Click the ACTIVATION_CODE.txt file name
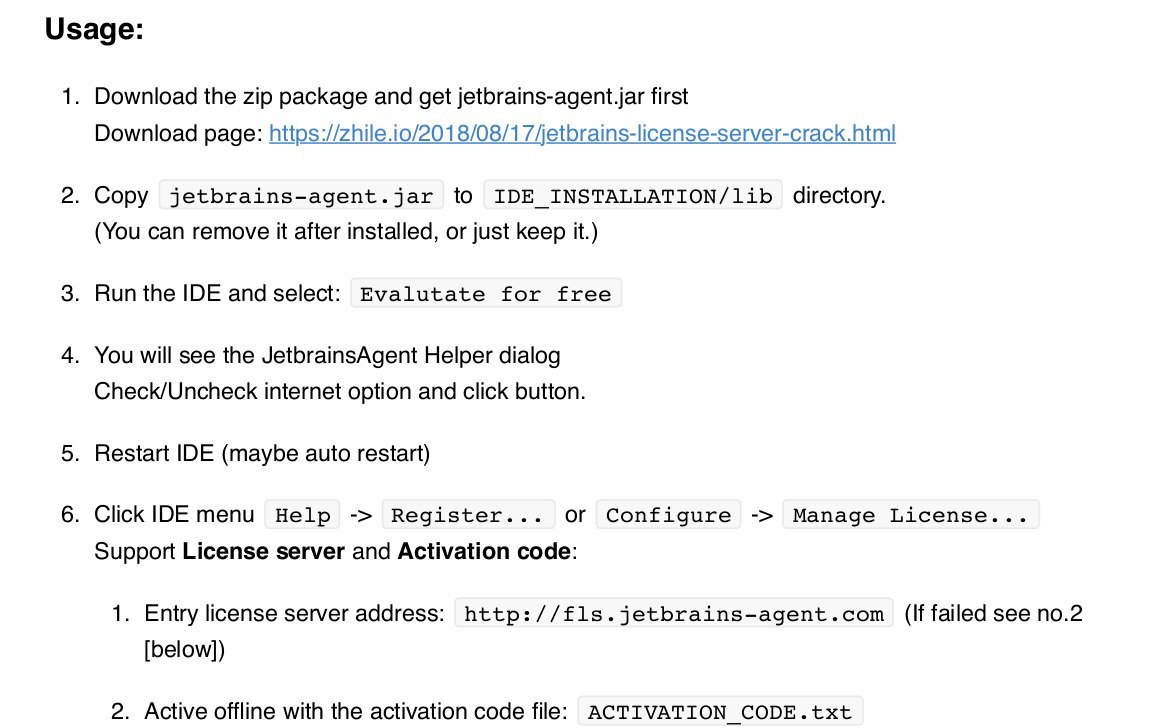This screenshot has width=1158, height=728. pos(720,712)
